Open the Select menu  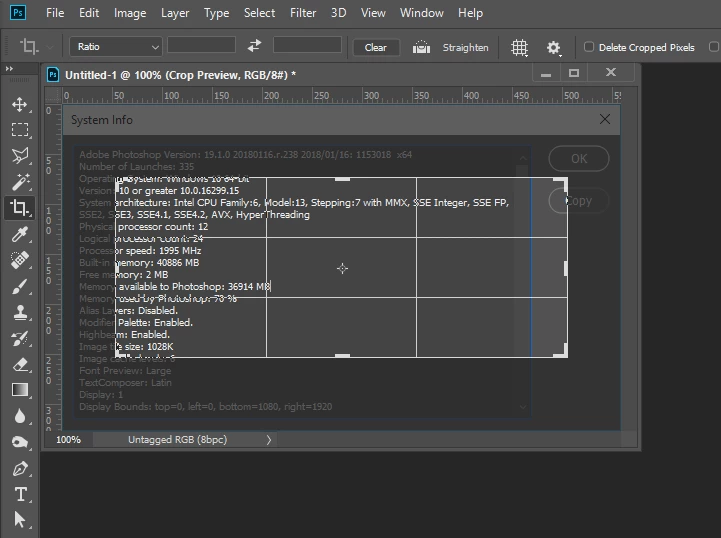pos(259,13)
